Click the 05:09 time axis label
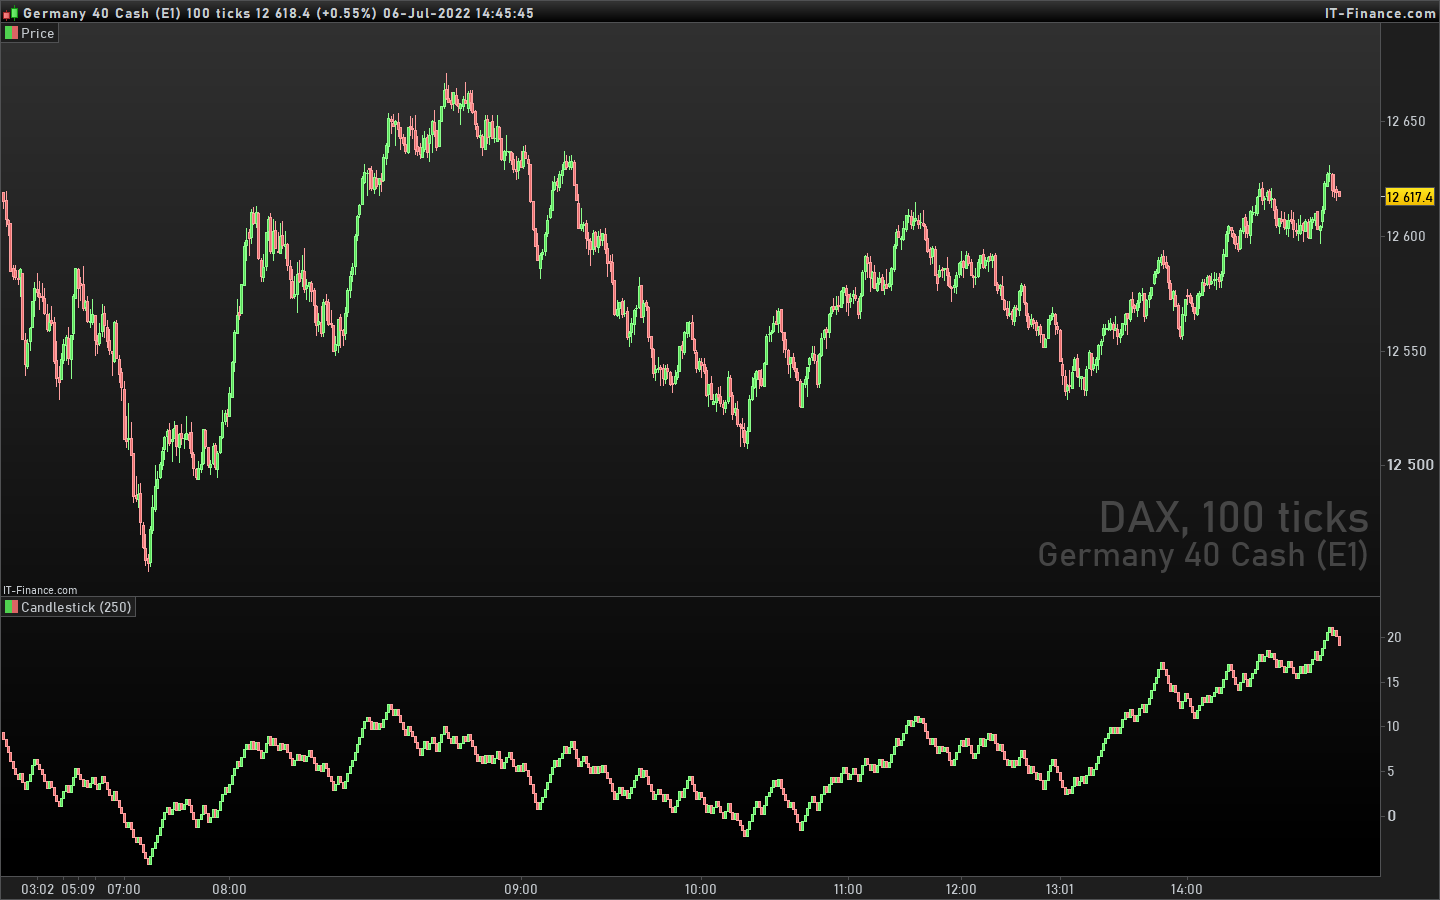1440x900 pixels. click(x=78, y=889)
